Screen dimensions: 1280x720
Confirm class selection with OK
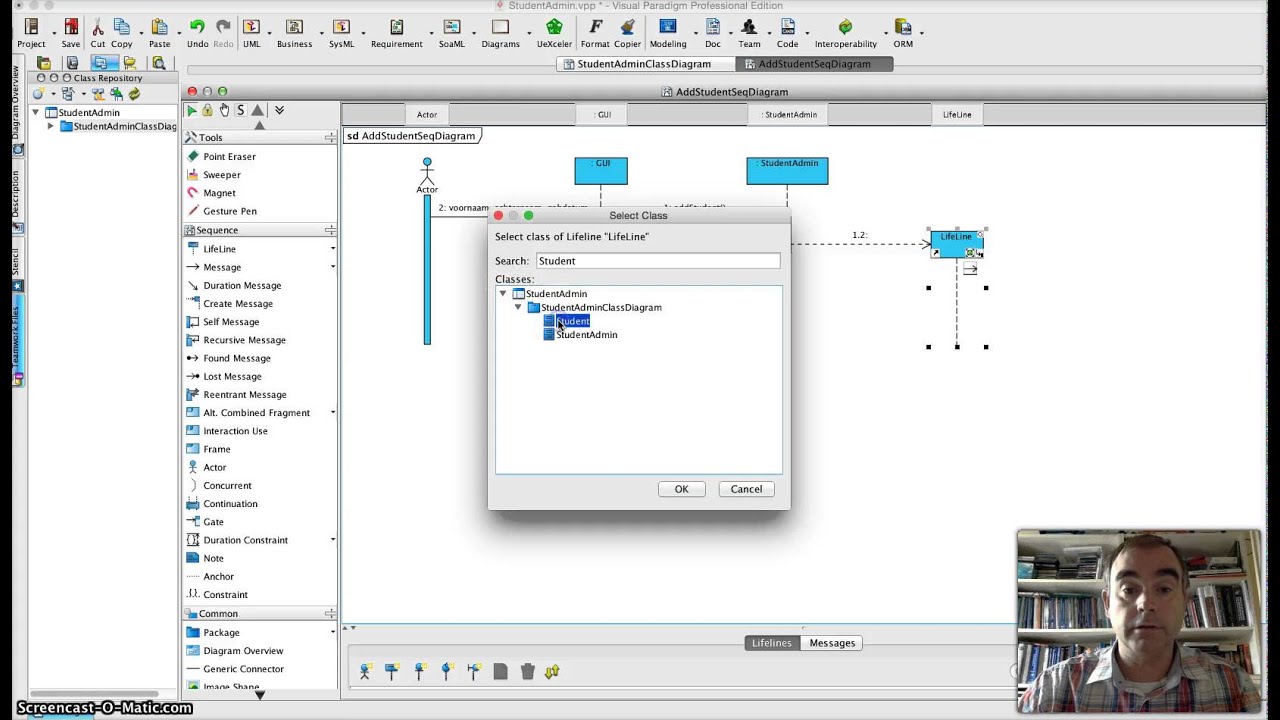pos(681,489)
